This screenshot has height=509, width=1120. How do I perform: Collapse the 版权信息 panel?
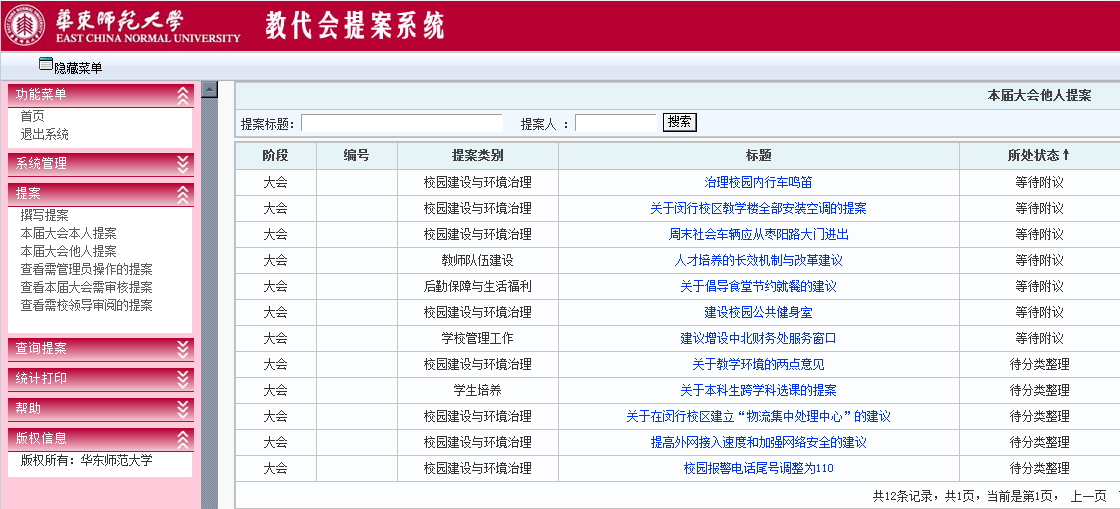[184, 439]
